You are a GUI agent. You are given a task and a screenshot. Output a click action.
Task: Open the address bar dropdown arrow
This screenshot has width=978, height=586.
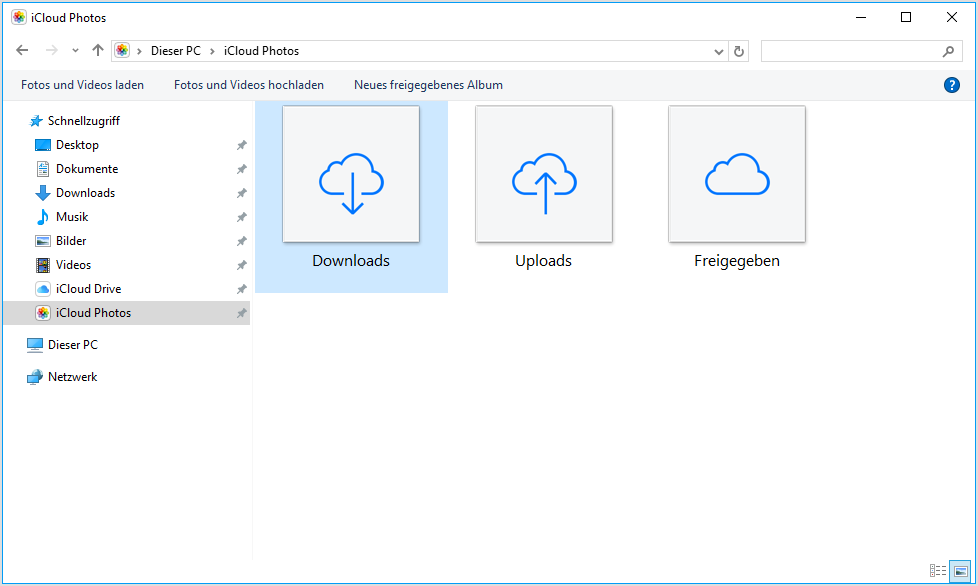(x=717, y=50)
